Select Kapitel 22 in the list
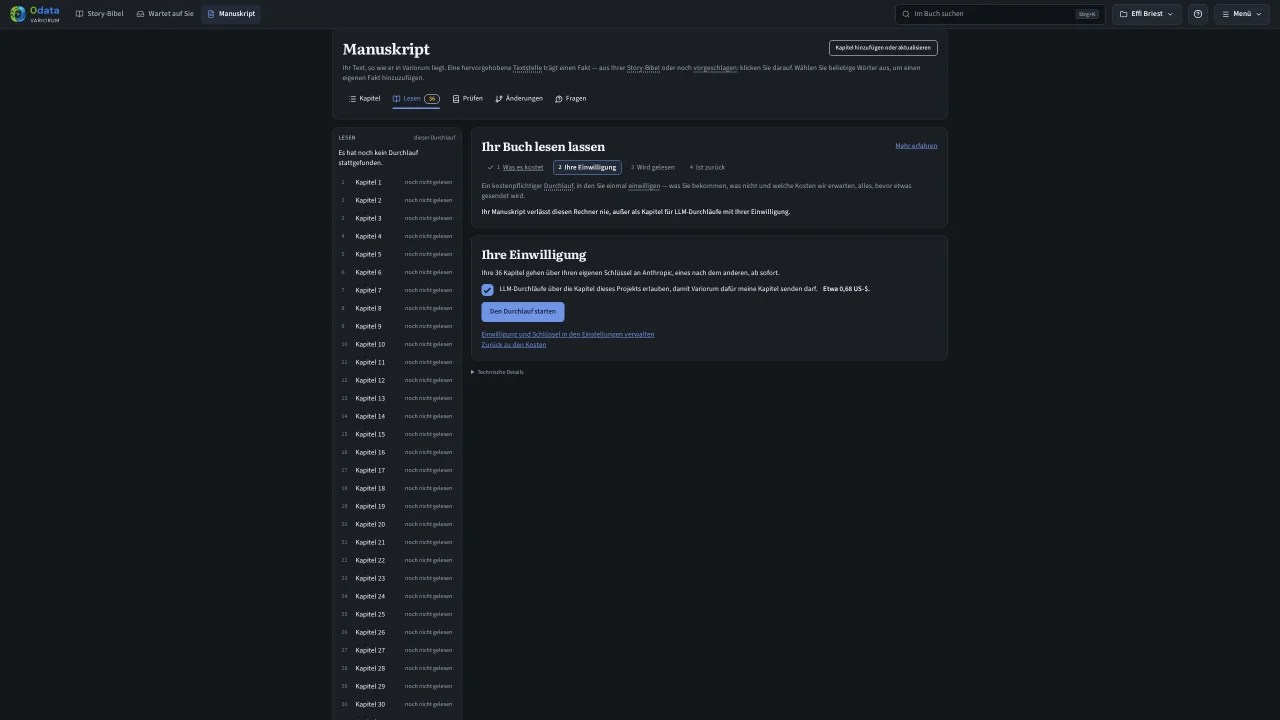 tap(397, 561)
